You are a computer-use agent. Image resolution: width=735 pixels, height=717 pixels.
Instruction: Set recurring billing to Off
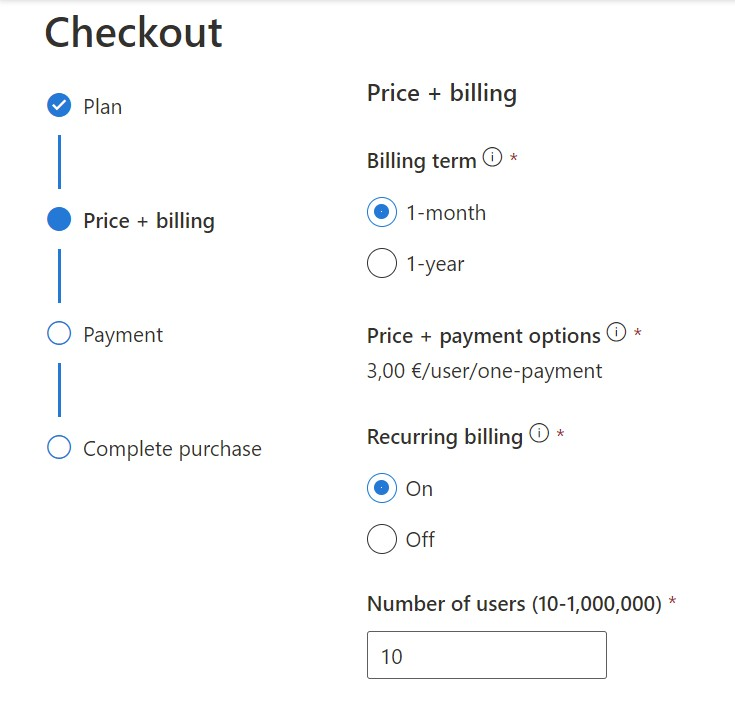tap(382, 539)
